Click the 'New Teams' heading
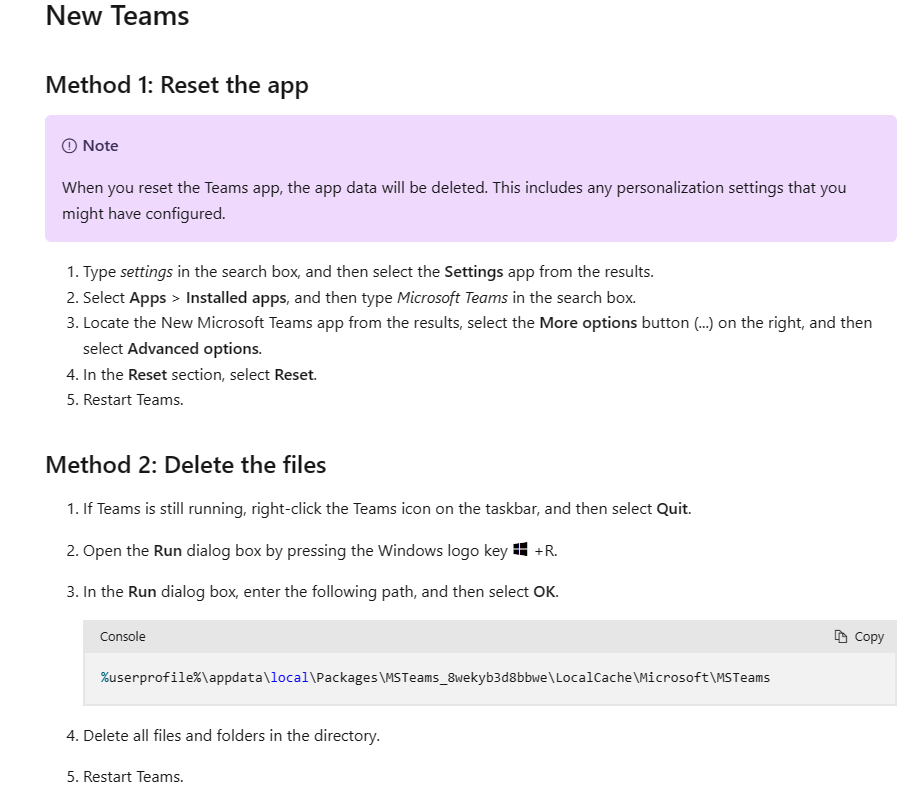Image resolution: width=923 pixels, height=785 pixels. coord(117,16)
